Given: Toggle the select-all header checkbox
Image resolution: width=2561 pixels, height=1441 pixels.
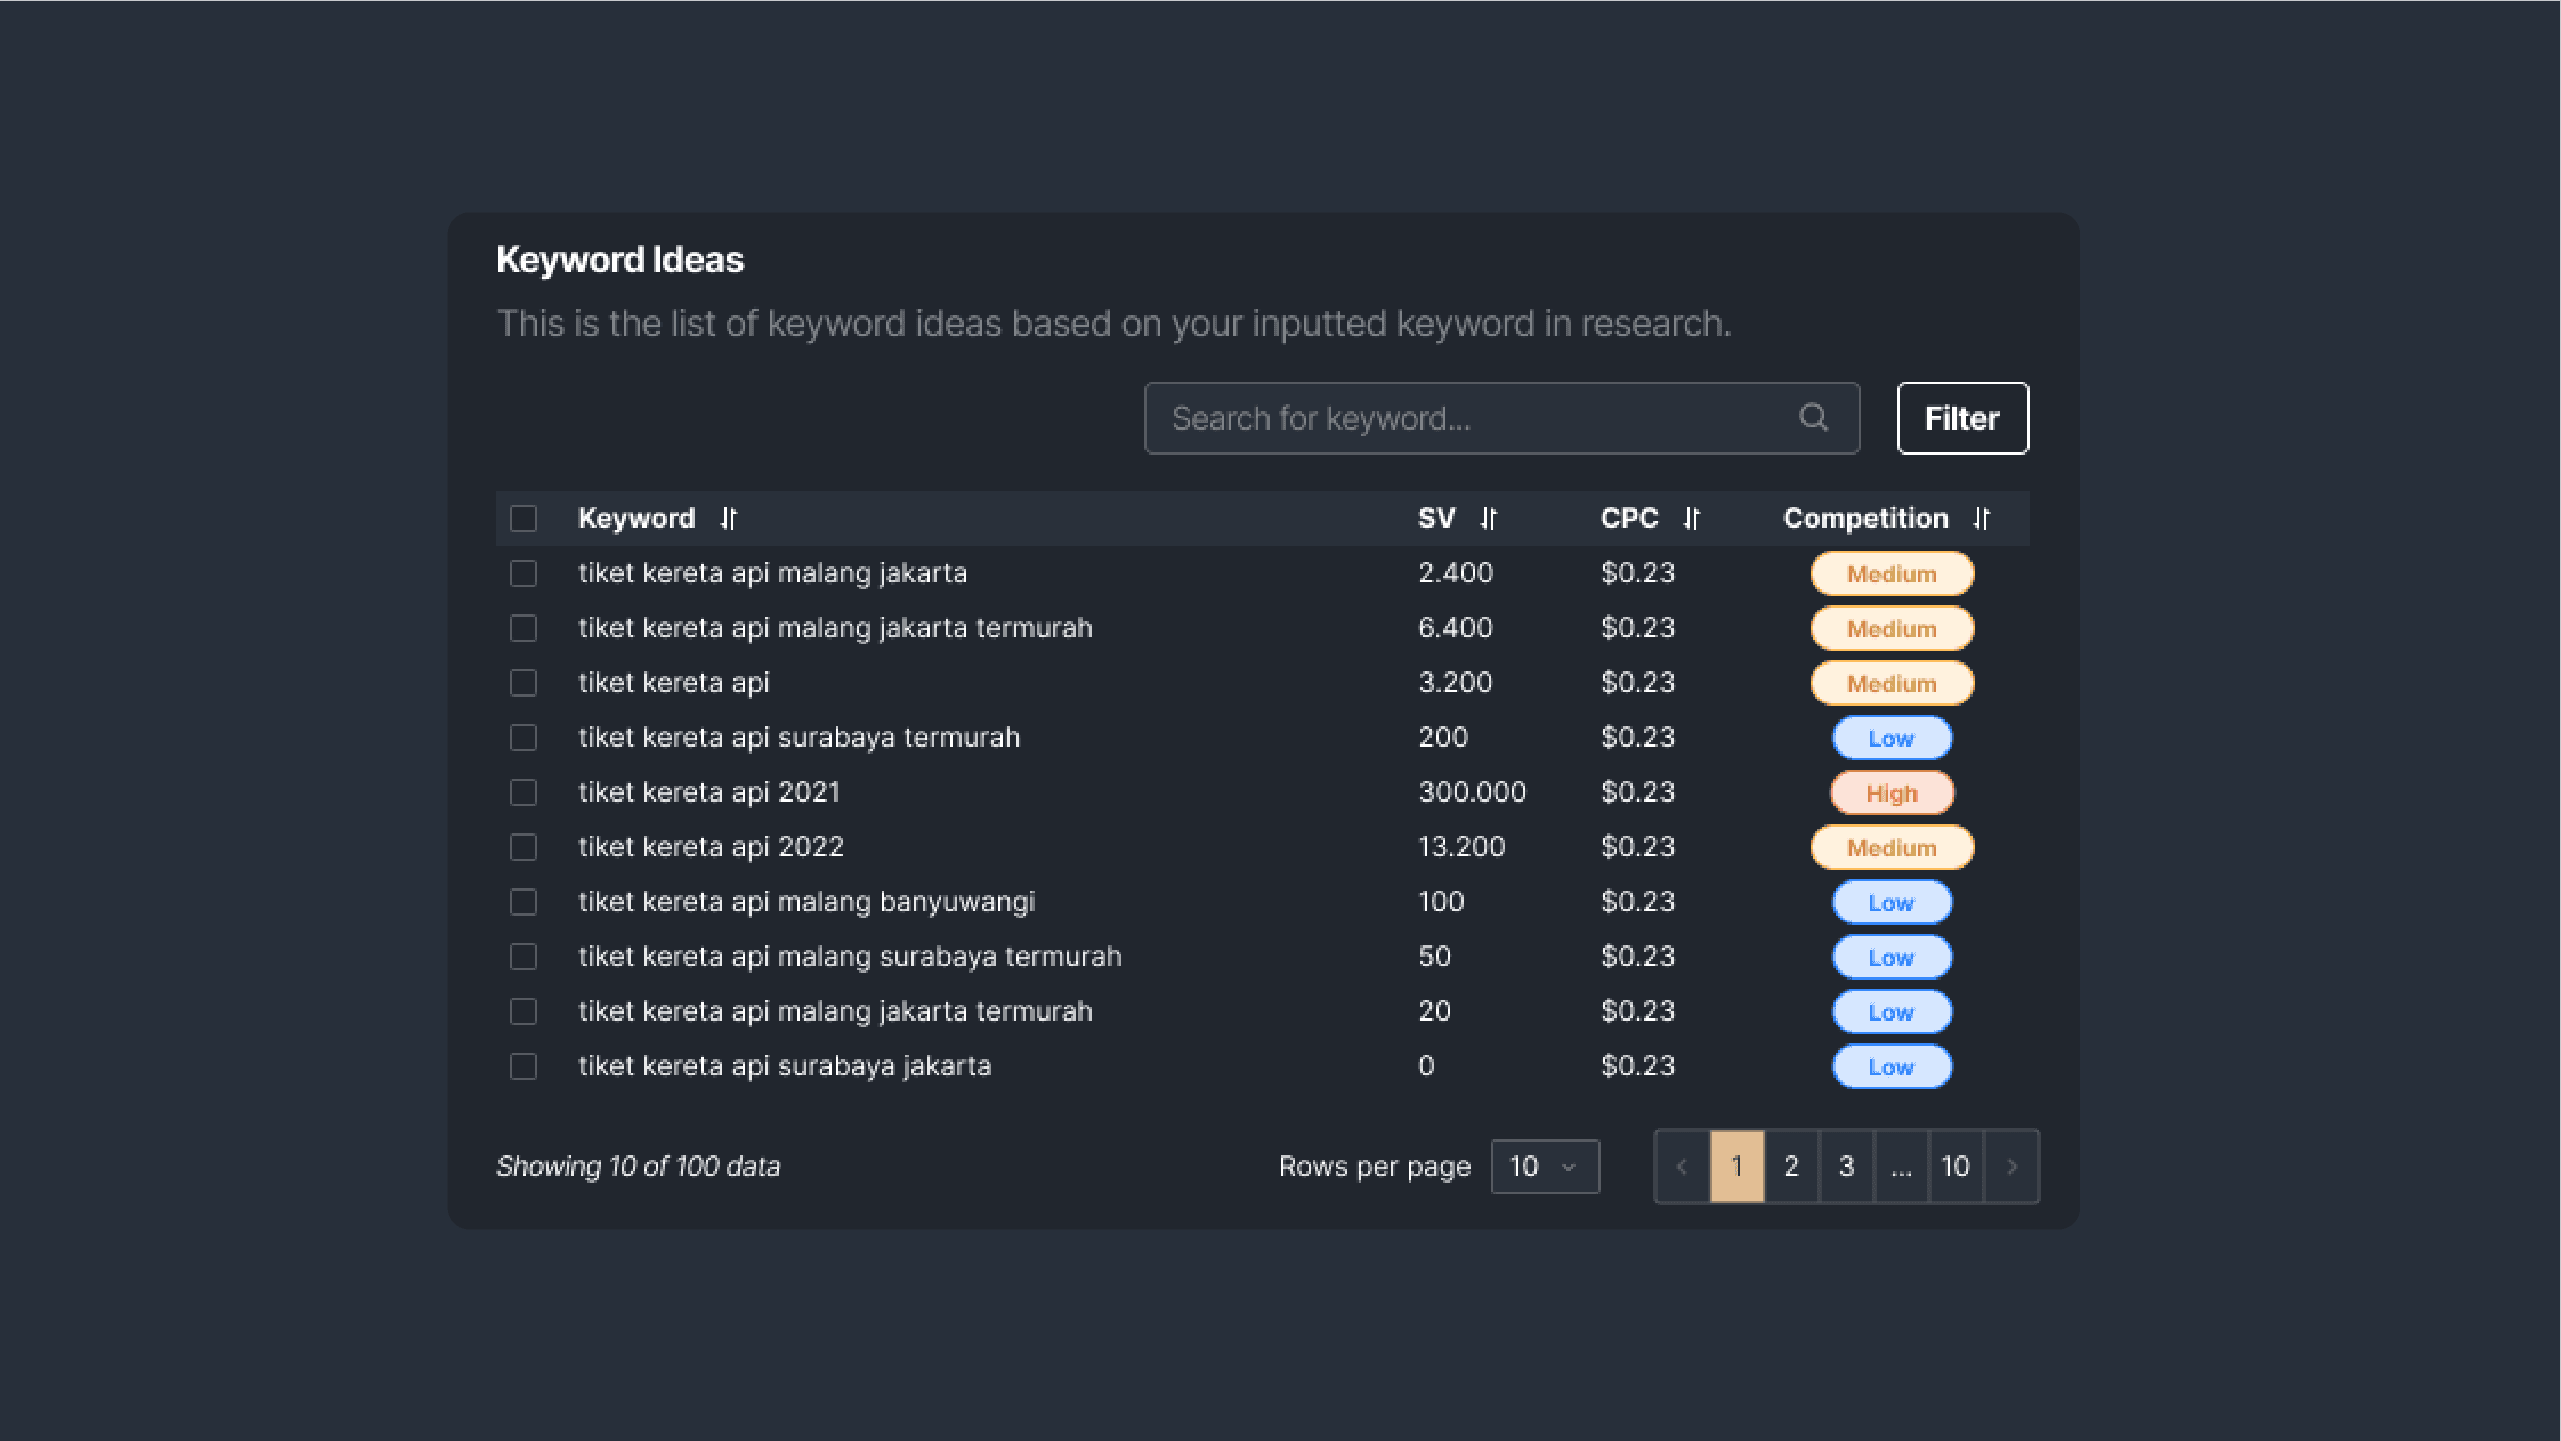Looking at the screenshot, I should click(x=523, y=518).
